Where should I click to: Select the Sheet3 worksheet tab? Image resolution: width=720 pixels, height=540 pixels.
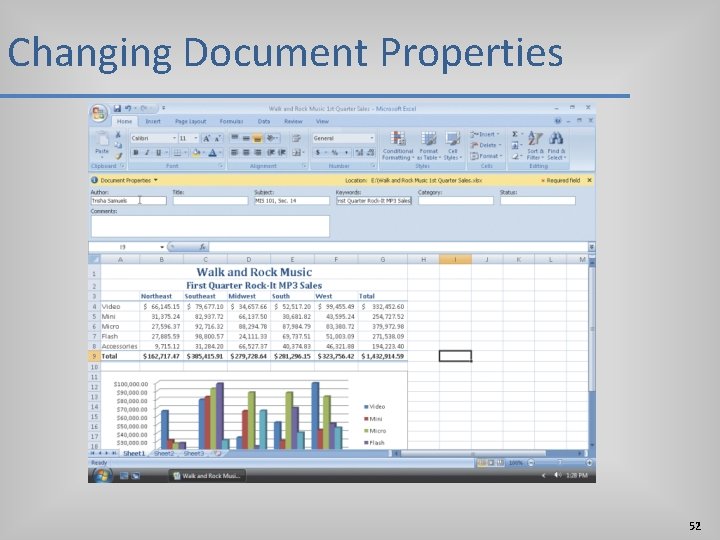click(x=193, y=453)
